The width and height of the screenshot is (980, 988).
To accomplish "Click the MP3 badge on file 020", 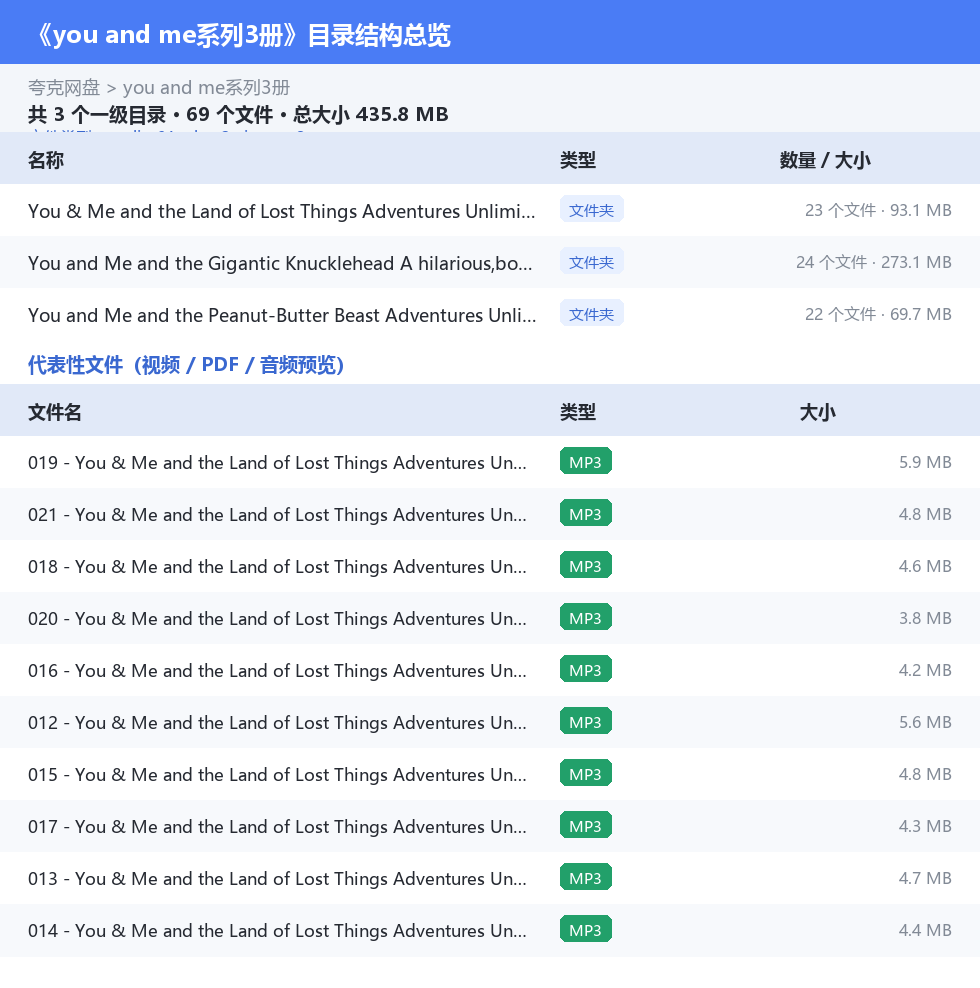I will (585, 618).
